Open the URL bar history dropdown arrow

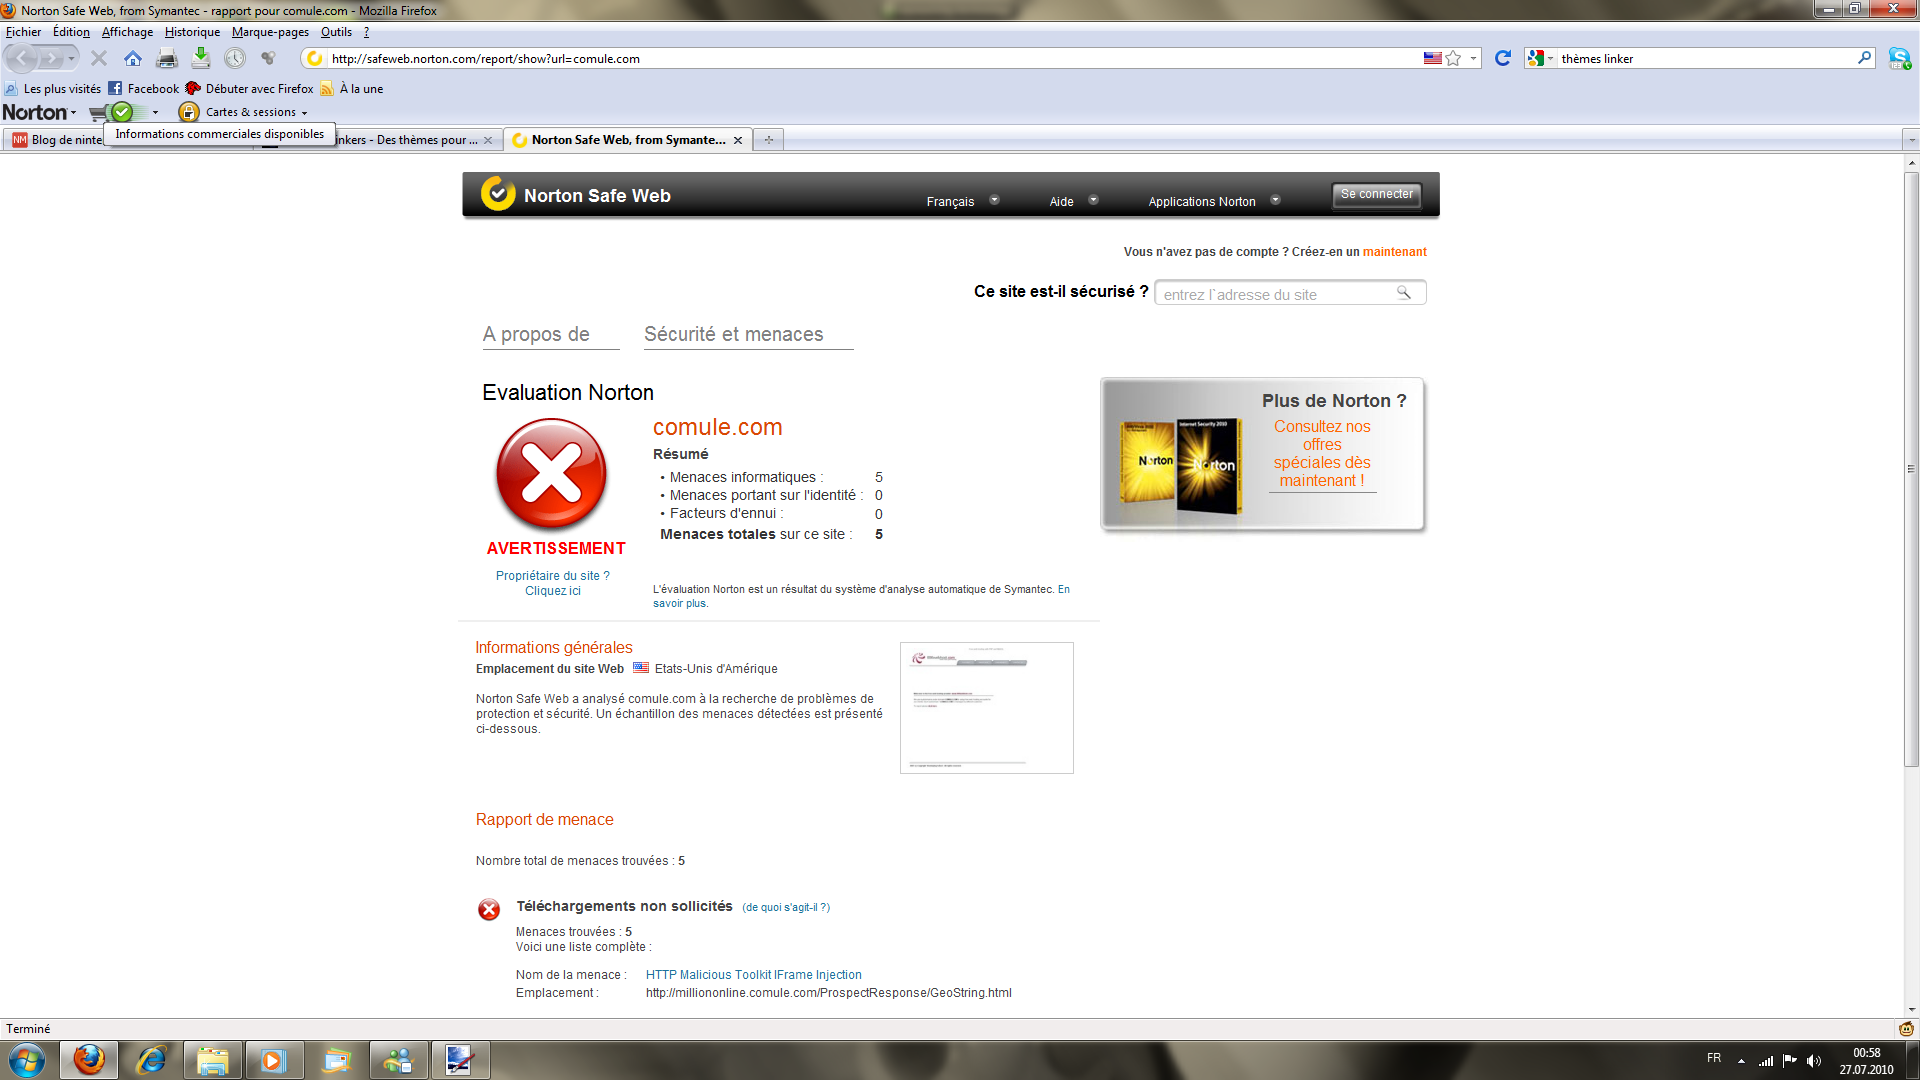click(x=1473, y=59)
